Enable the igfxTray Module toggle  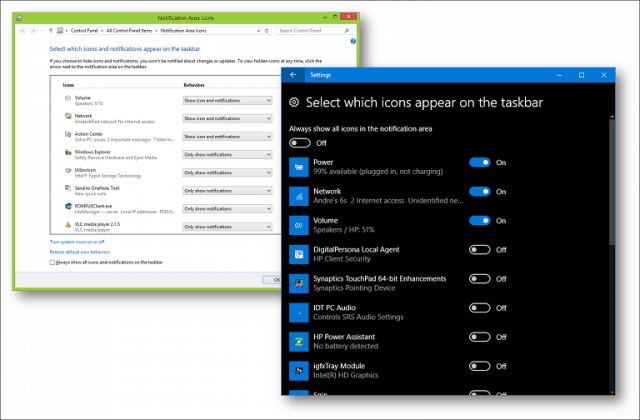pos(480,366)
